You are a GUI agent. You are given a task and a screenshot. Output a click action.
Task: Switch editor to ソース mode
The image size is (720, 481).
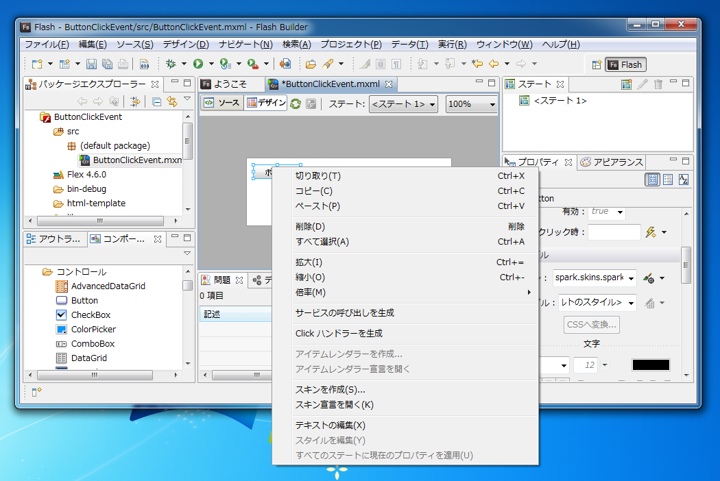222,103
